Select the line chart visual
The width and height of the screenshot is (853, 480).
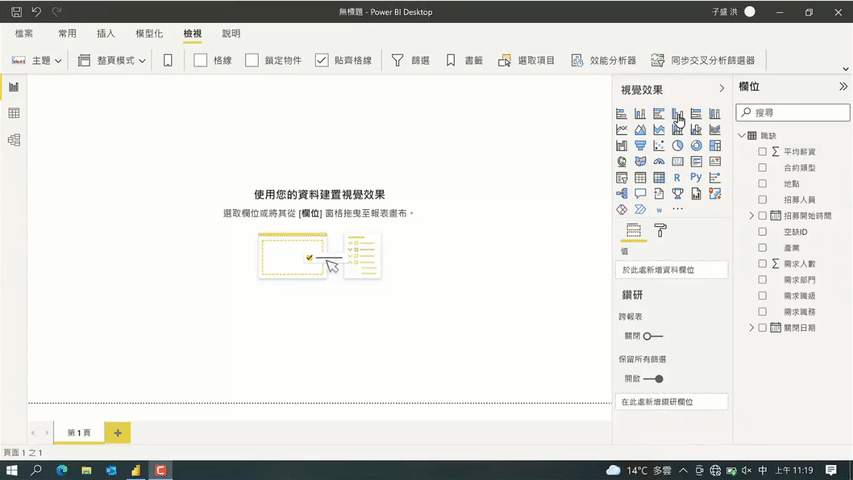pyautogui.click(x=621, y=130)
